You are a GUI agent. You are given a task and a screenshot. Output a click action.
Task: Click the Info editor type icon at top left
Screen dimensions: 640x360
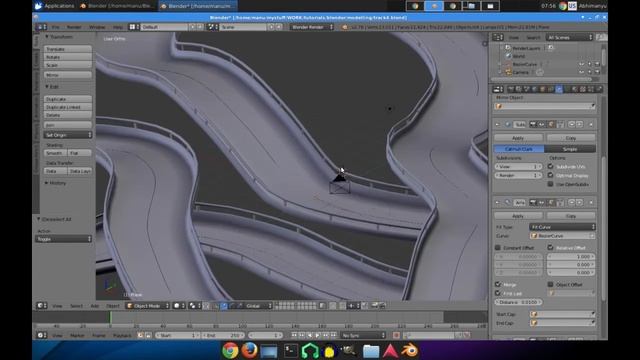coord(42,27)
